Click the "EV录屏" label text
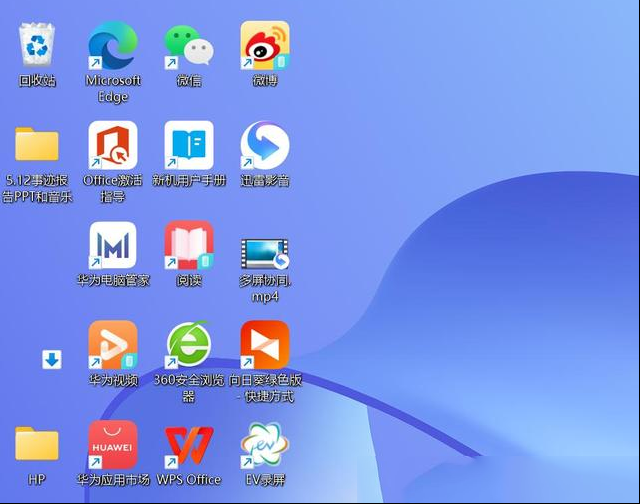 265,479
